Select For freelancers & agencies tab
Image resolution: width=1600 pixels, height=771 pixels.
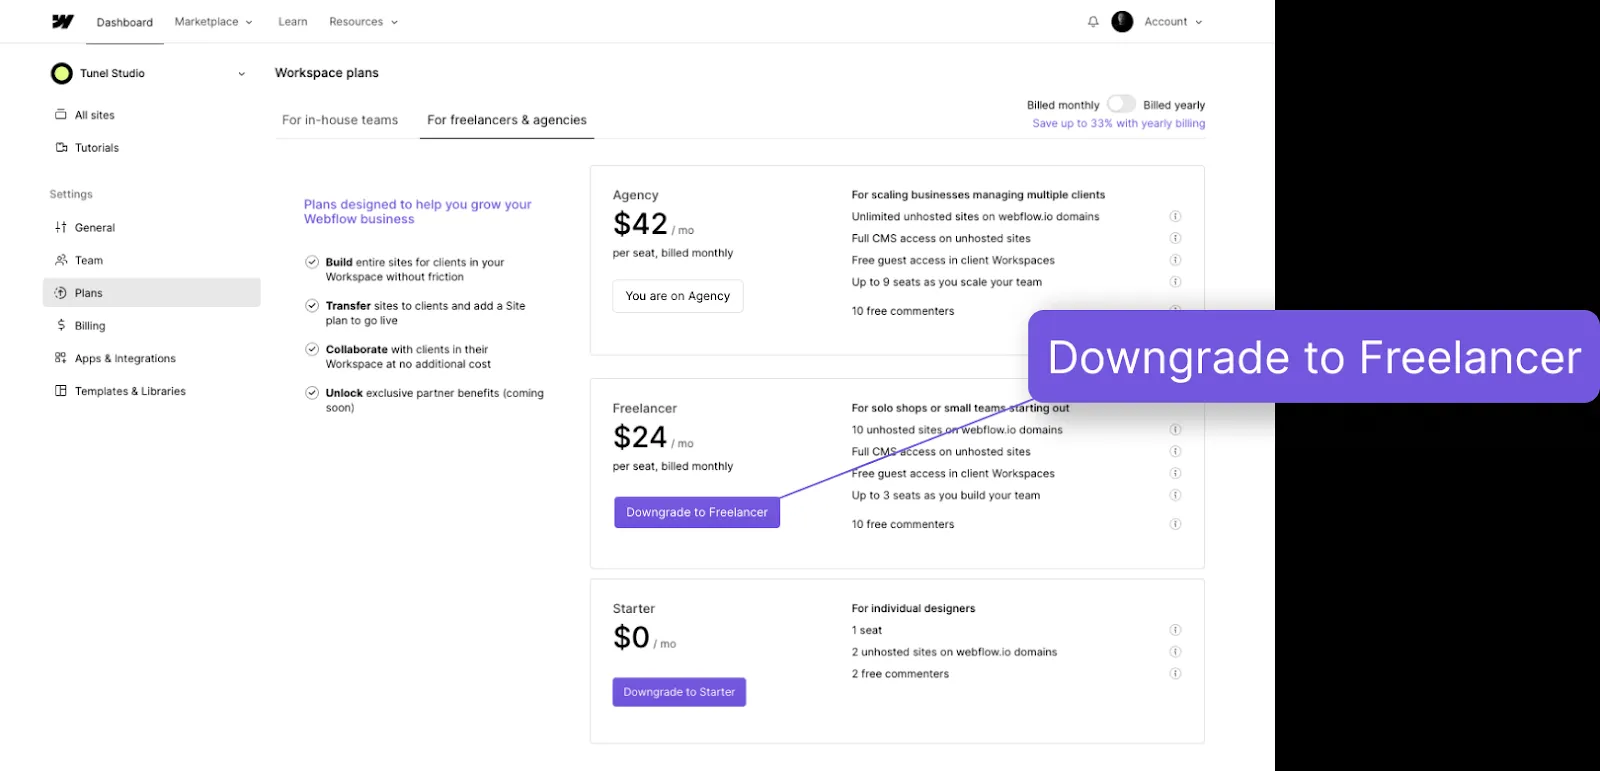tap(507, 120)
